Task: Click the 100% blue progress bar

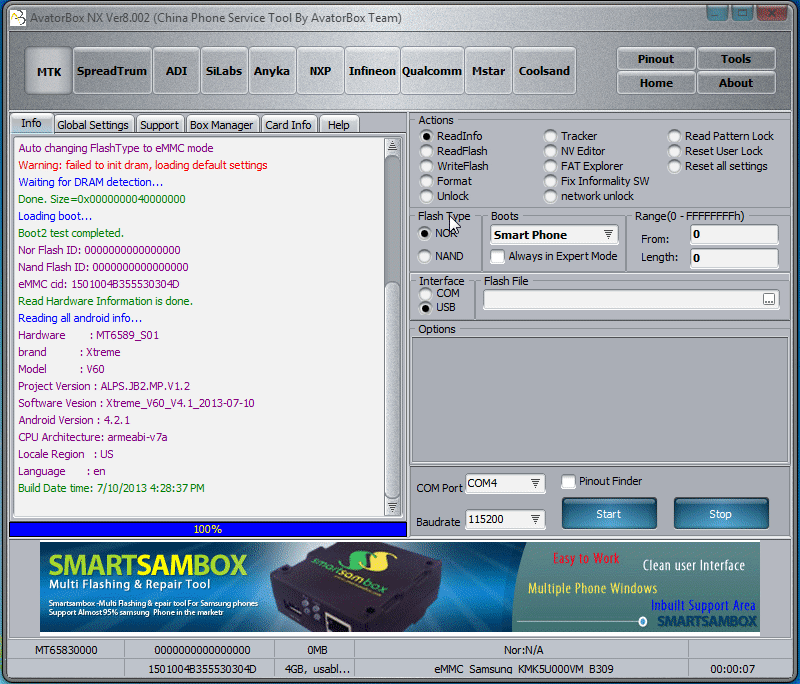Action: 208,529
